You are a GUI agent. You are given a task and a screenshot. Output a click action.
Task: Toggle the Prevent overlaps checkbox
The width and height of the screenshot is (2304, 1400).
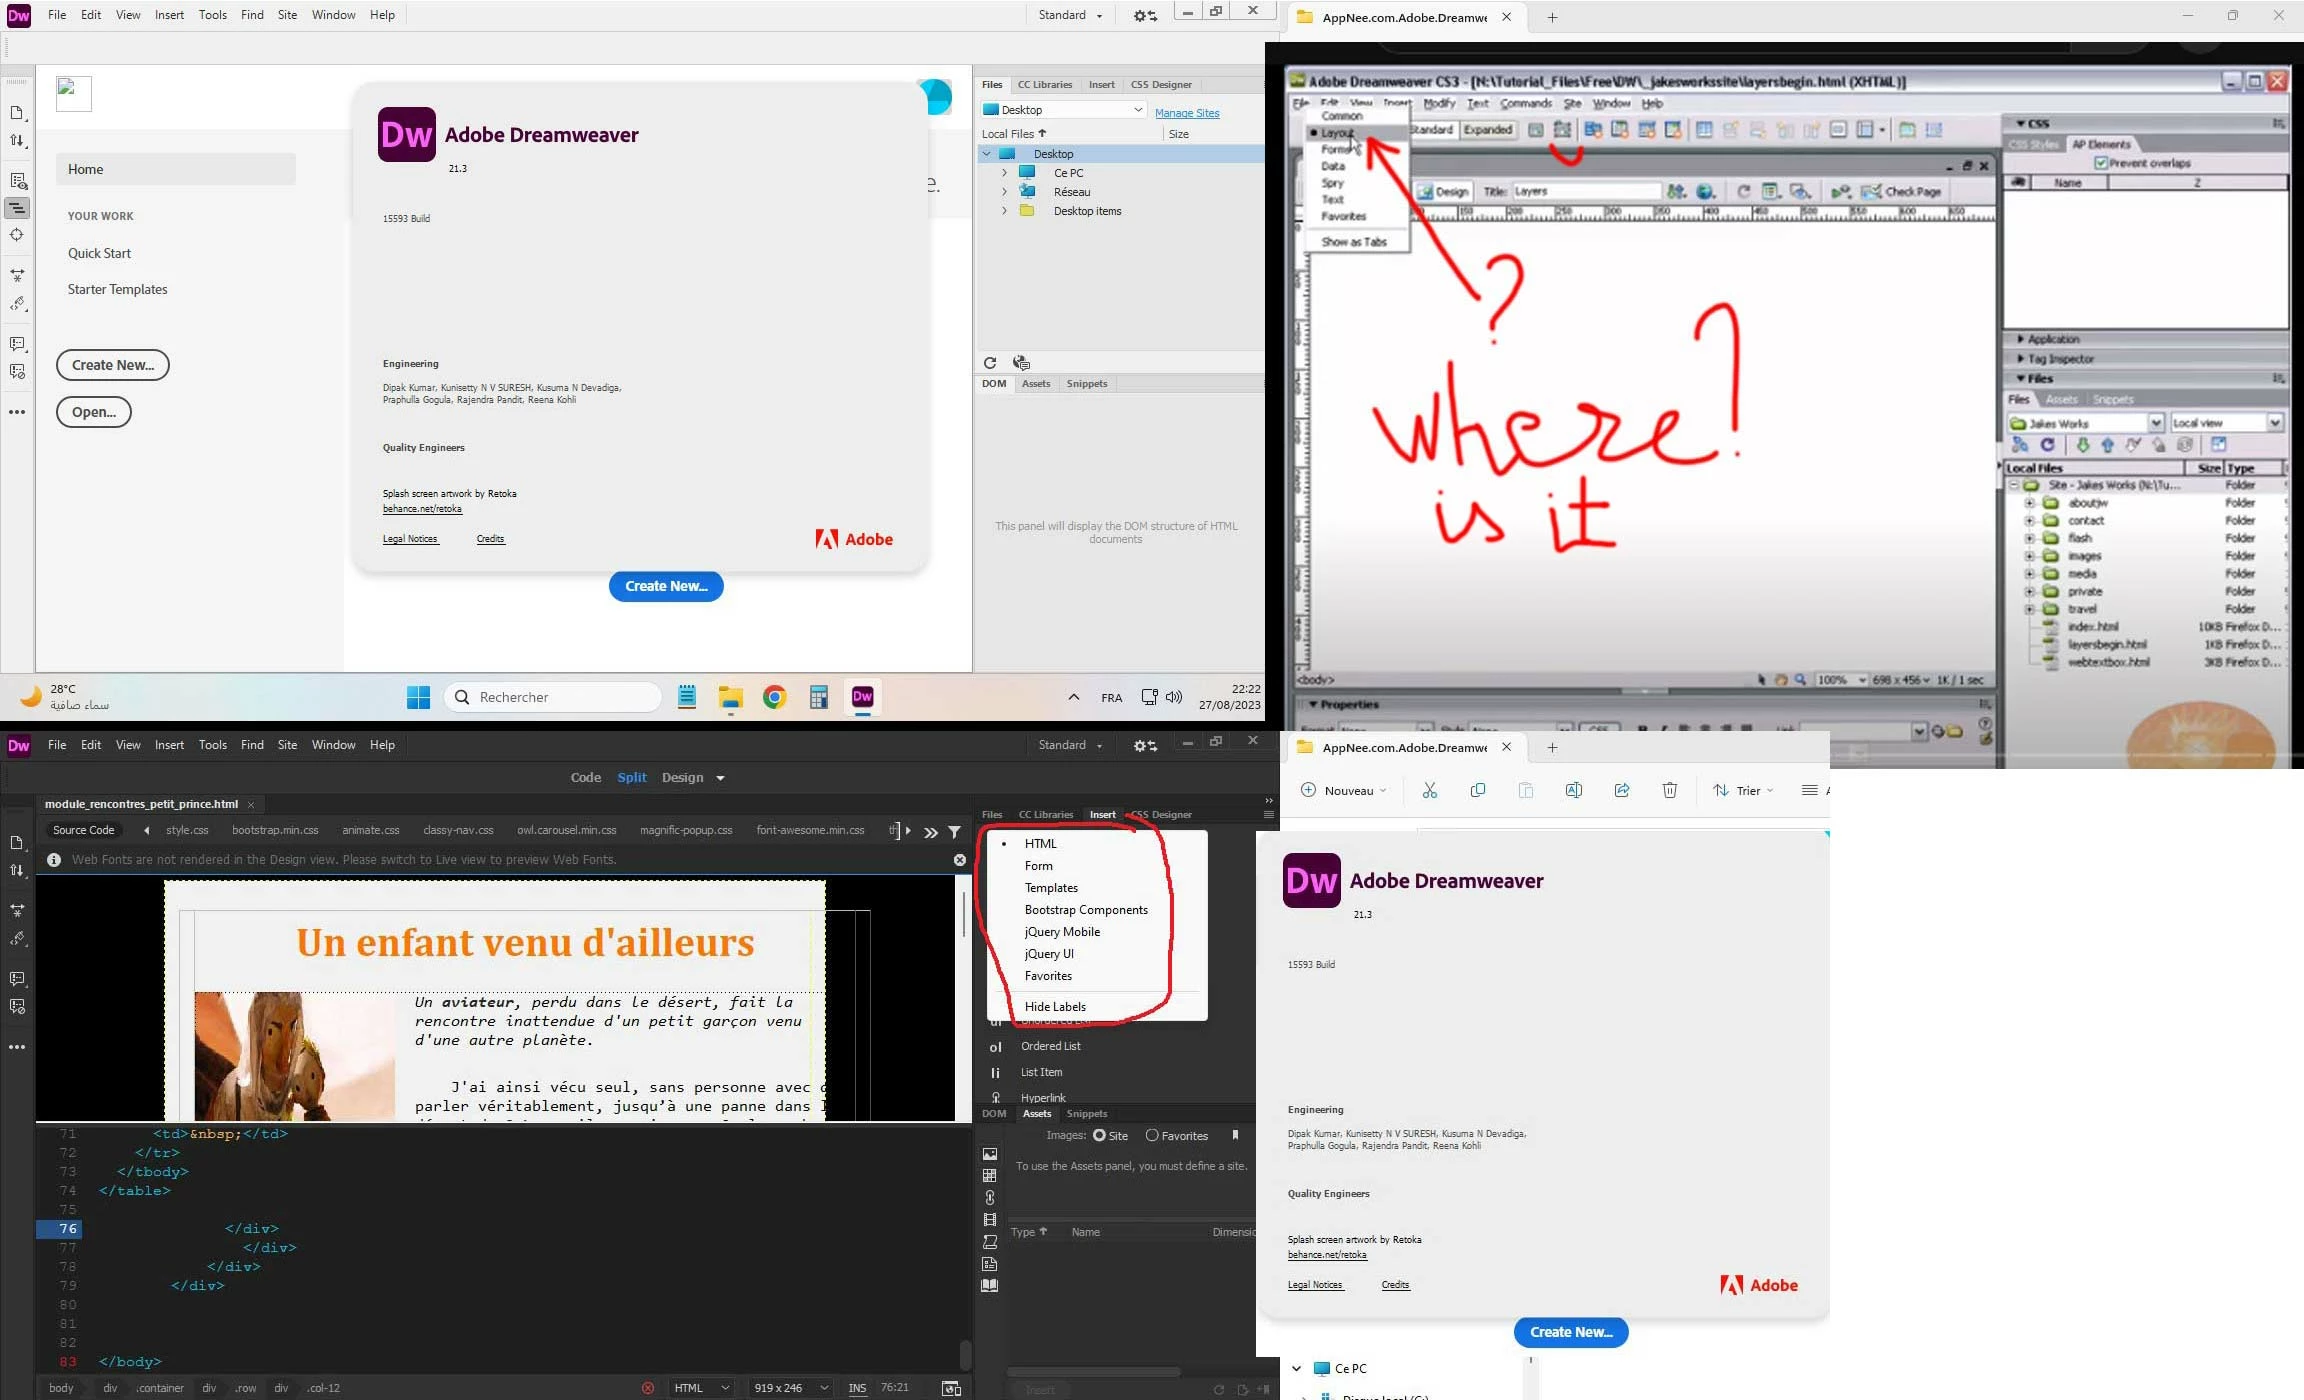point(2101,163)
